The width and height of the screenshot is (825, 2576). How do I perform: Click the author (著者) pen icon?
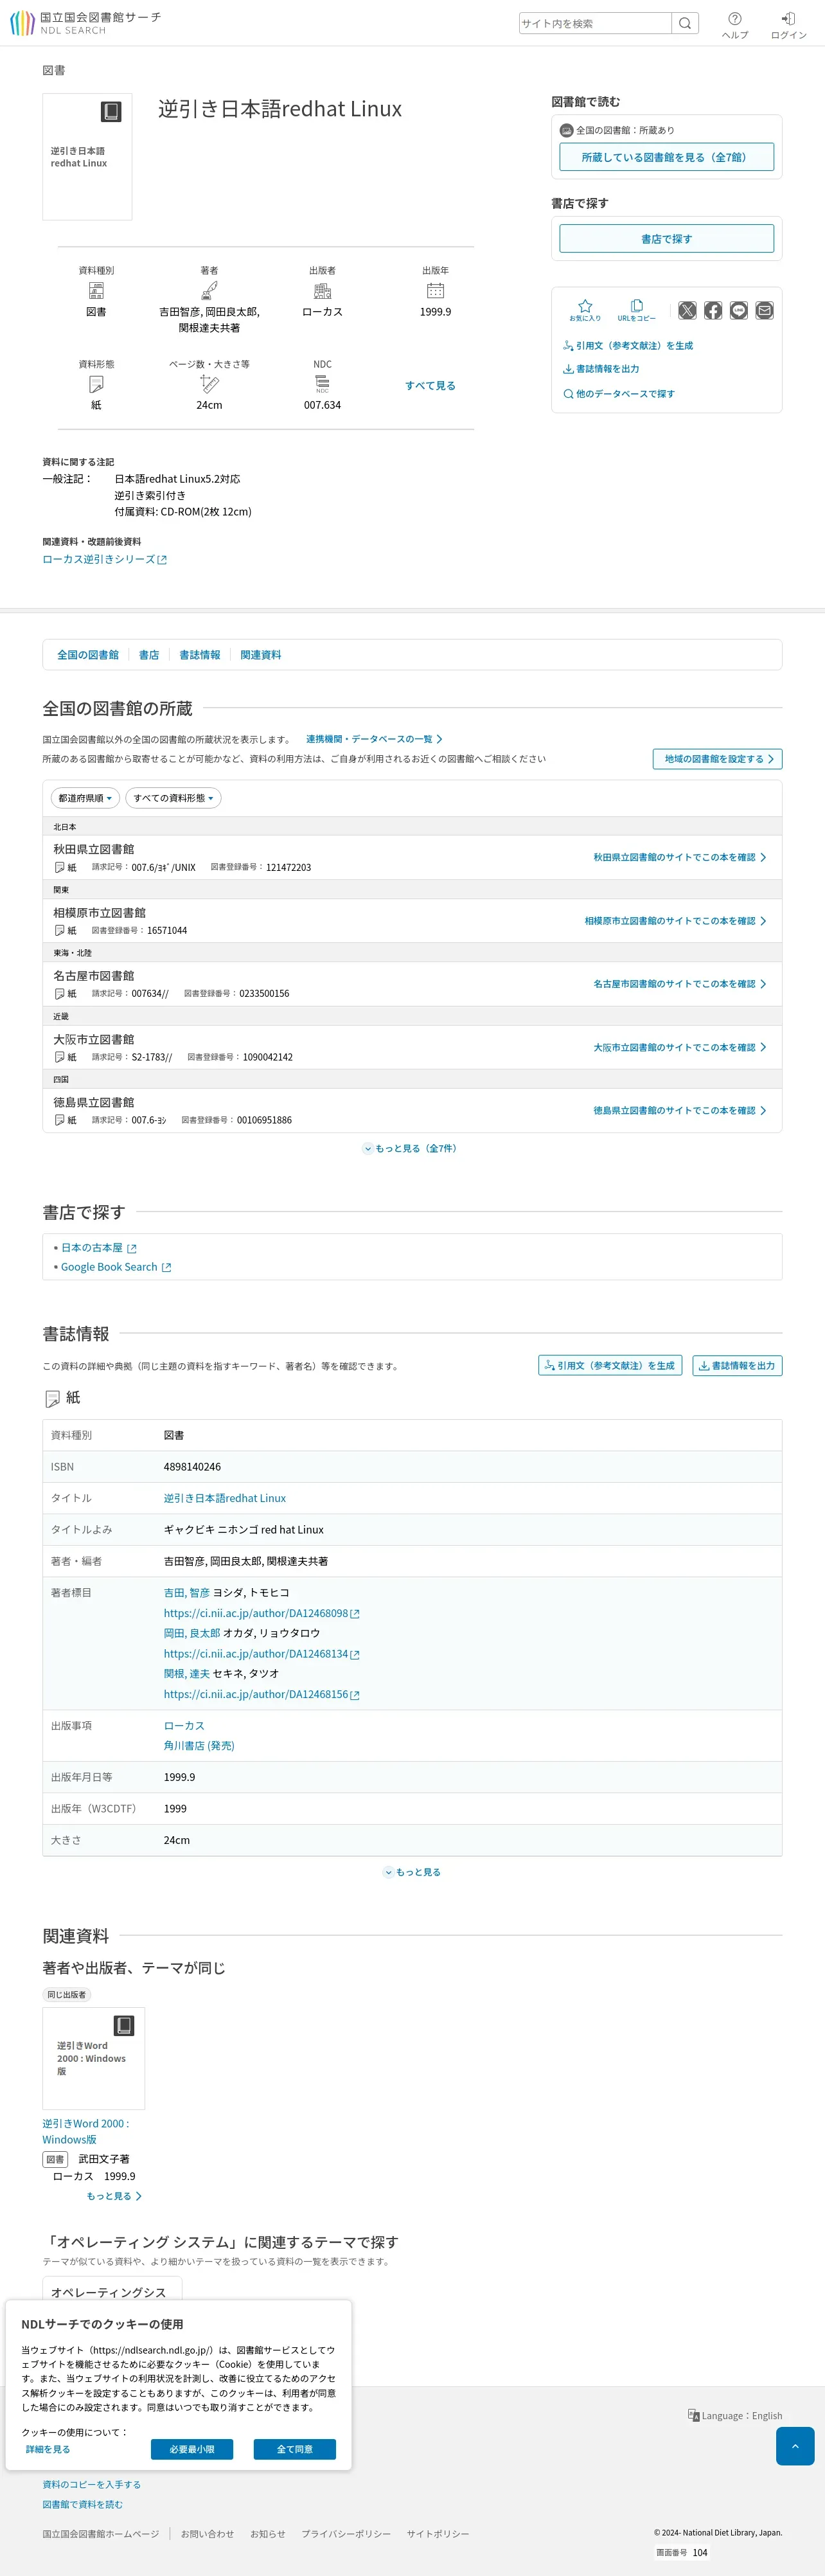(209, 291)
